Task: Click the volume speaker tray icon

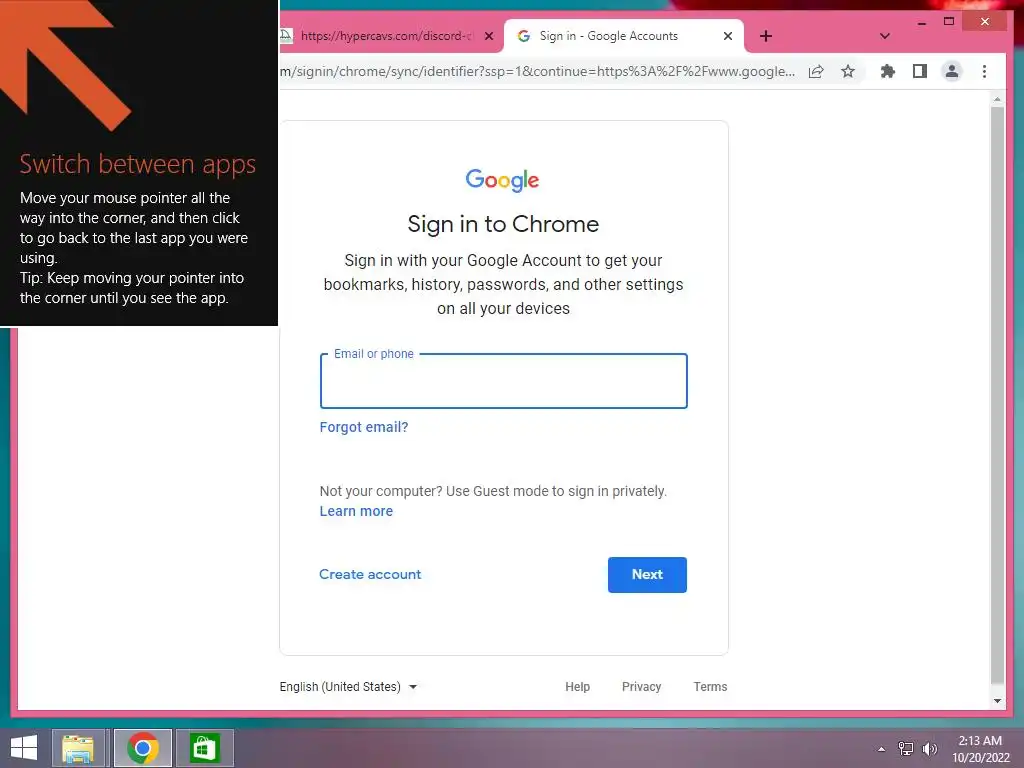Action: tap(929, 749)
